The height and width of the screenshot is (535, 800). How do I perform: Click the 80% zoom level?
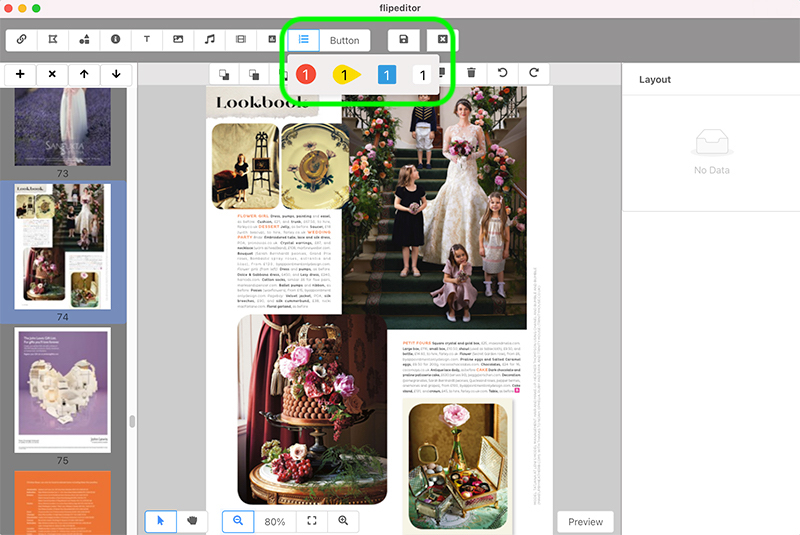point(274,522)
